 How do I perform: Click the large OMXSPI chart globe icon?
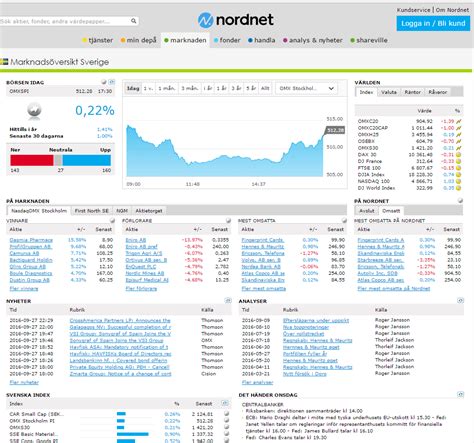34,110
